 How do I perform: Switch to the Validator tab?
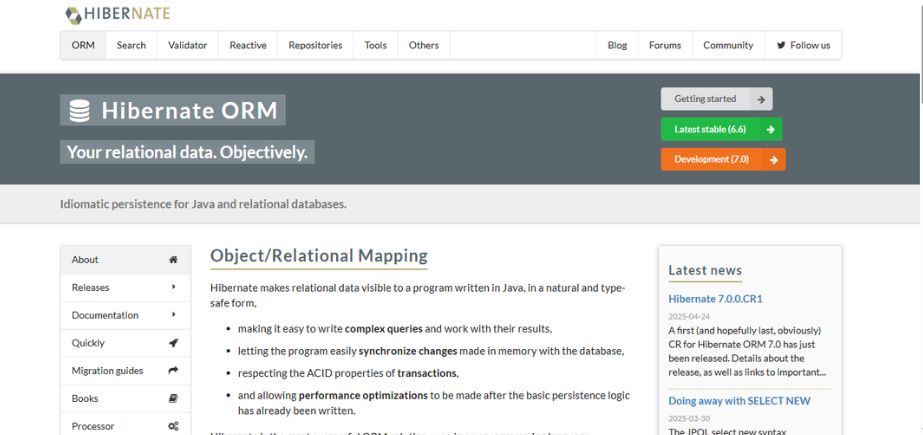[x=187, y=45]
